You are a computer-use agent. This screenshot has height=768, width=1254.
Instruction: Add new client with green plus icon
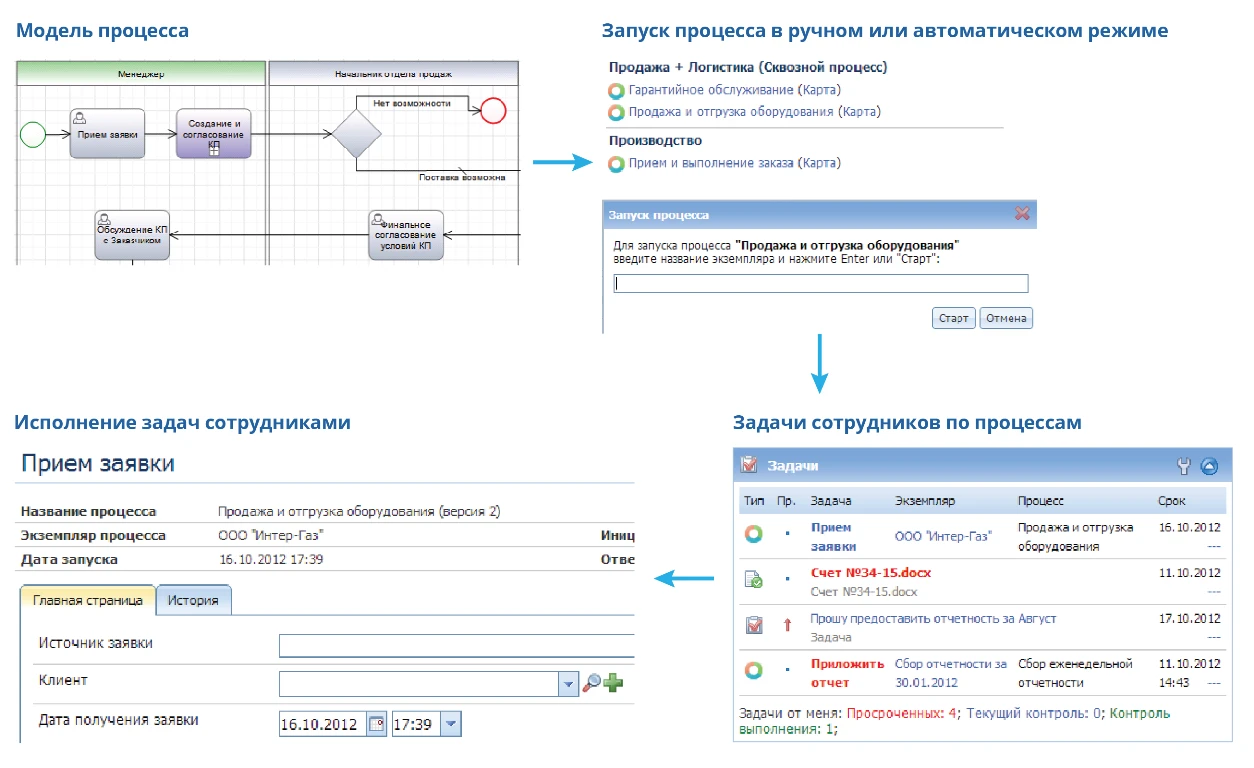[613, 683]
